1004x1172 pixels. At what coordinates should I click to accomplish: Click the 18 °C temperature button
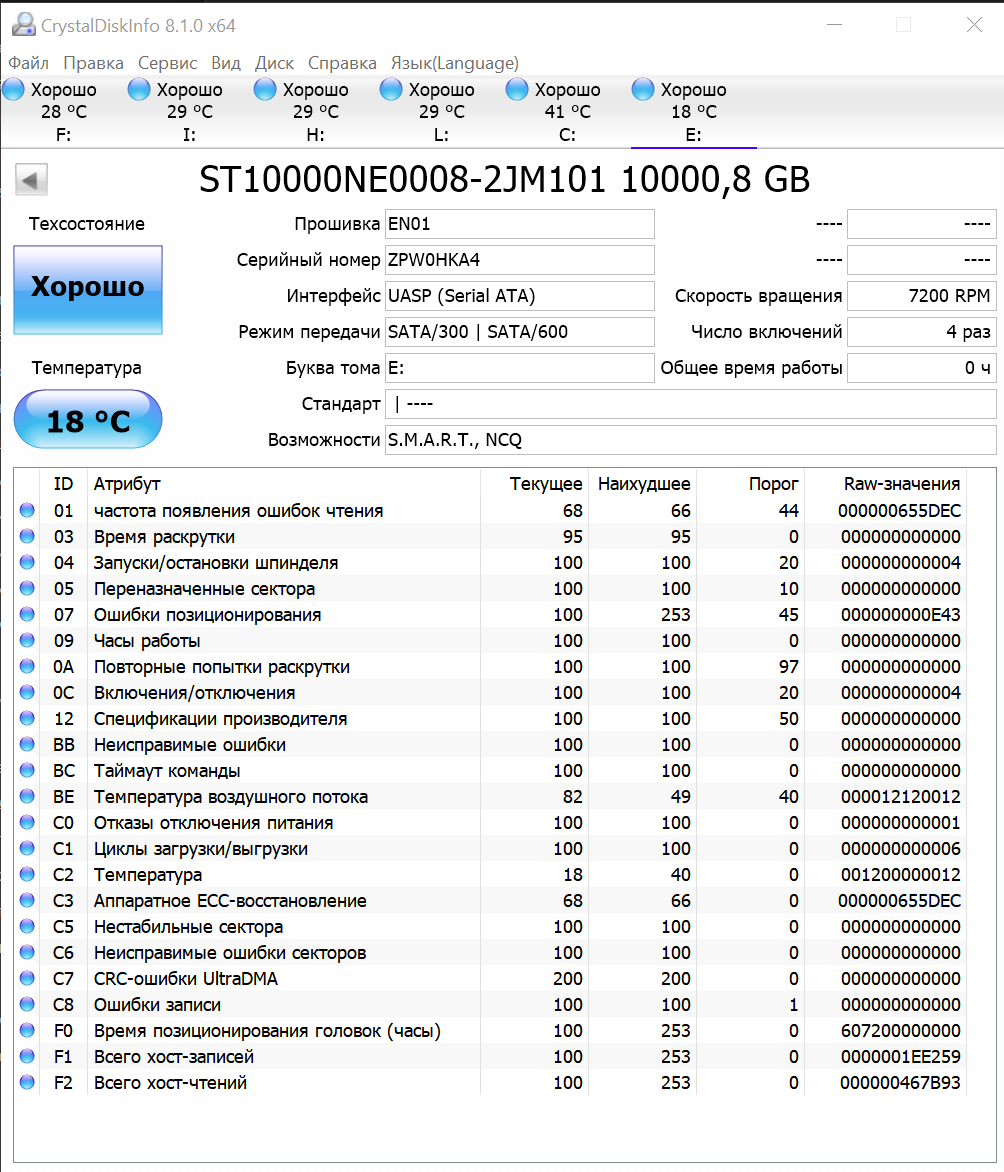(x=88, y=420)
